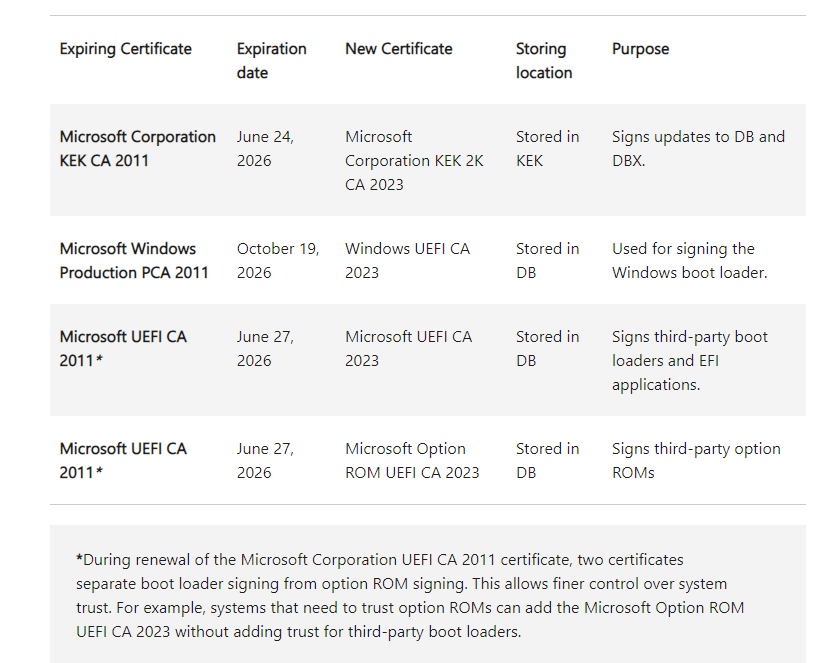This screenshot has height=663, width=828.
Task: Click 'Microsoft Corporation KEK CA 2011' cell
Action: (x=138, y=148)
